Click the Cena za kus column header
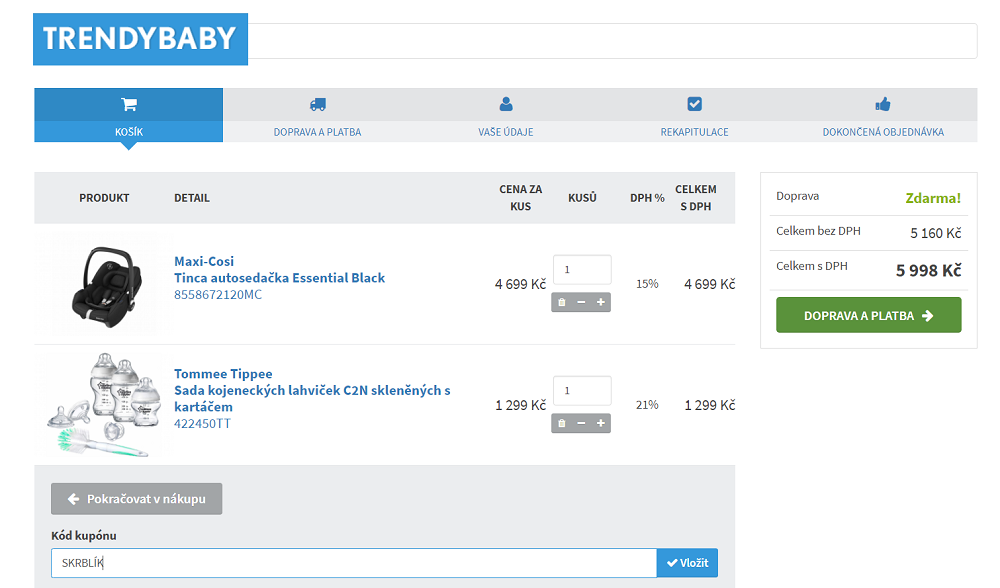 point(520,198)
